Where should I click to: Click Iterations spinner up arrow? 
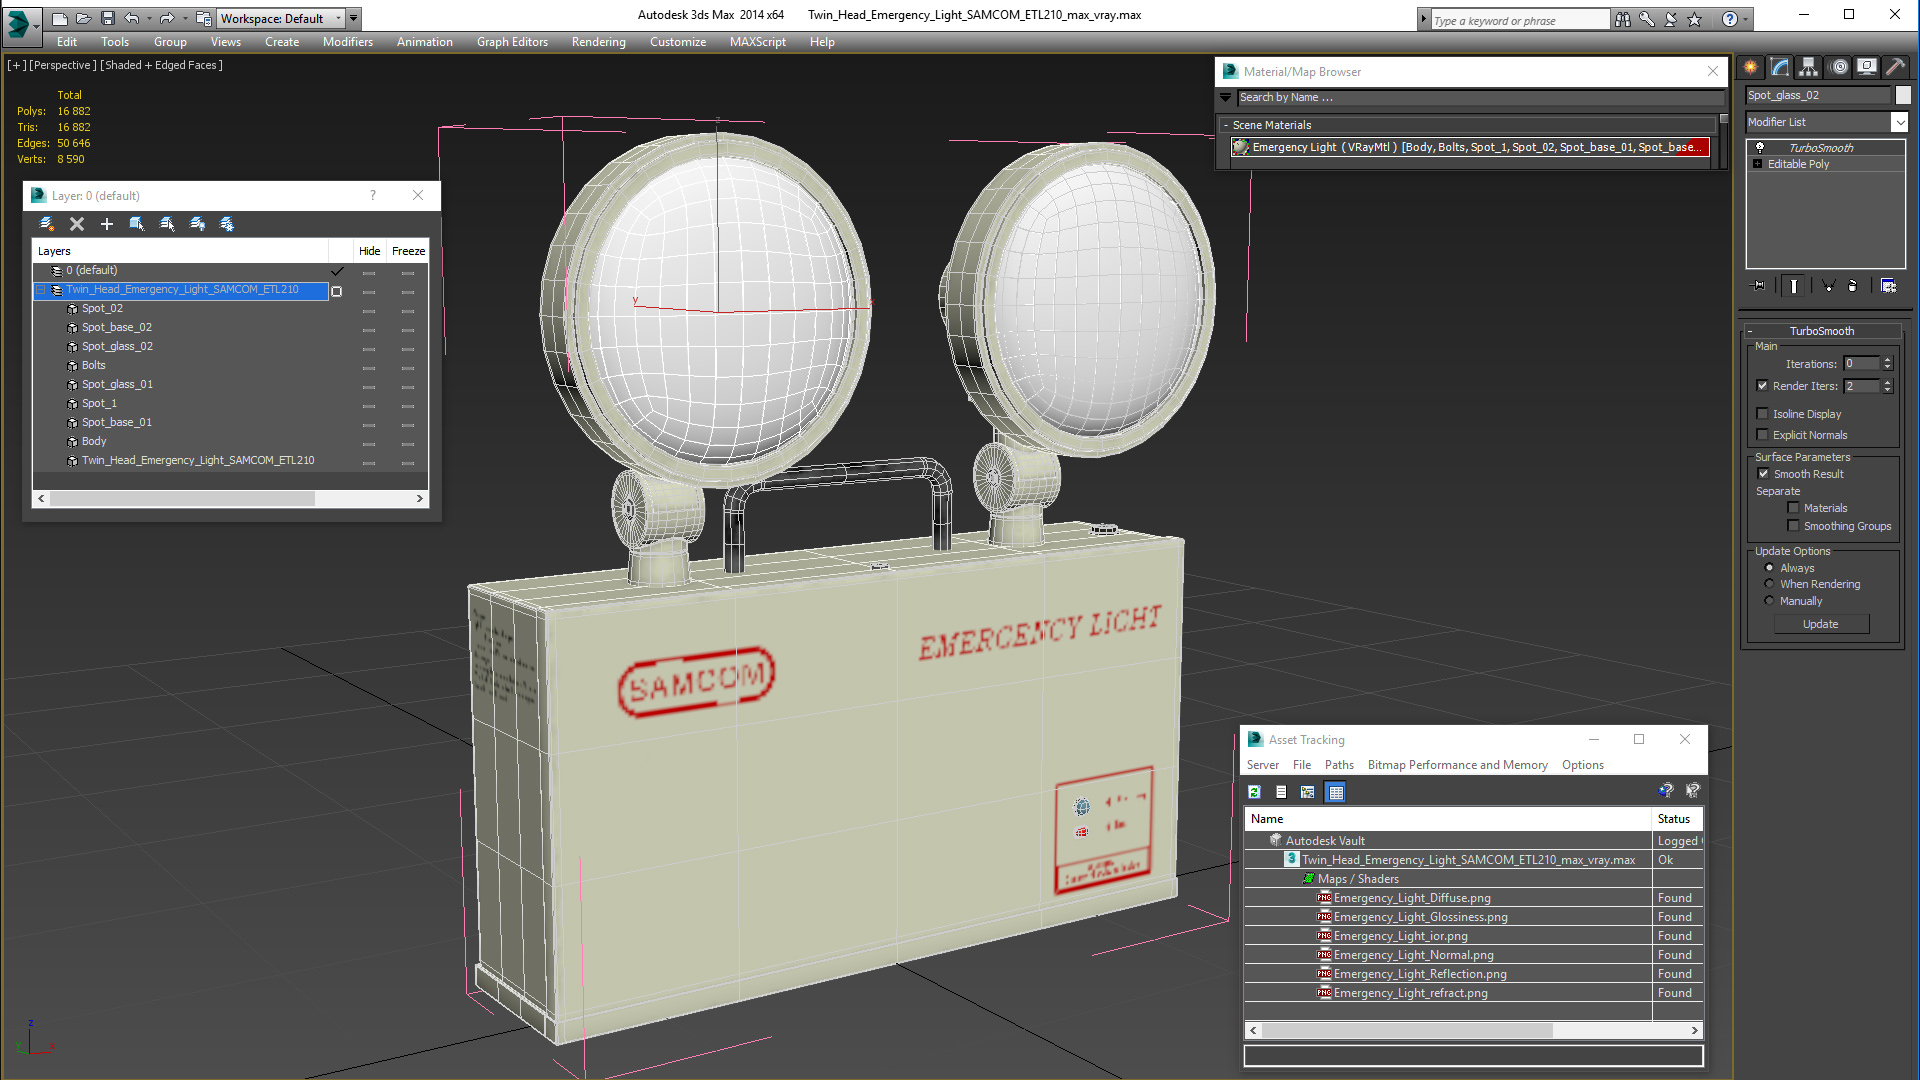(1888, 361)
